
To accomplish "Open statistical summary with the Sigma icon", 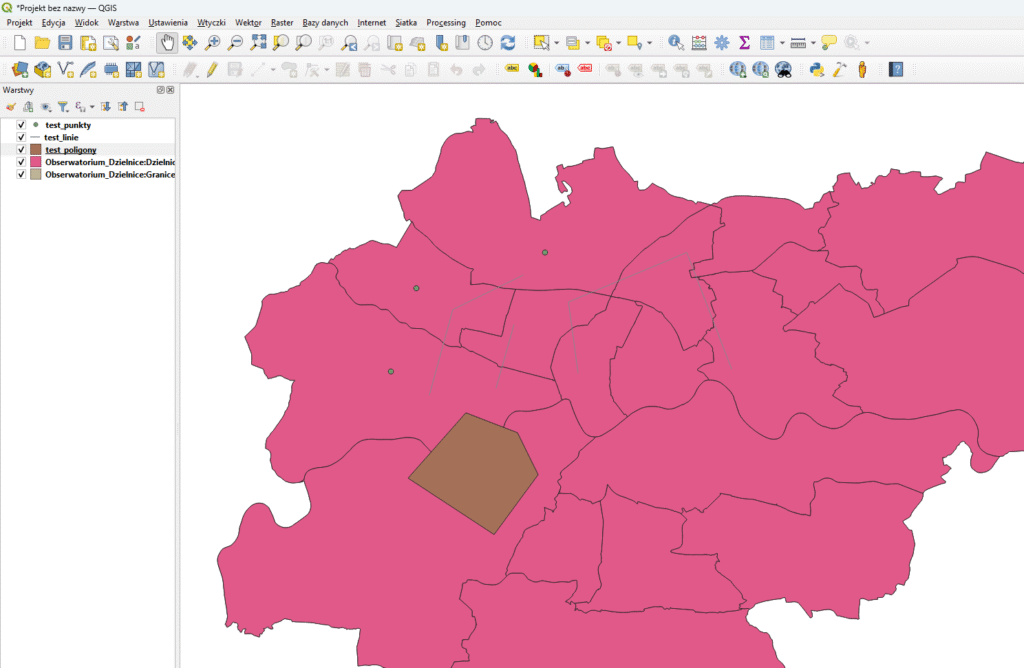I will coord(744,43).
